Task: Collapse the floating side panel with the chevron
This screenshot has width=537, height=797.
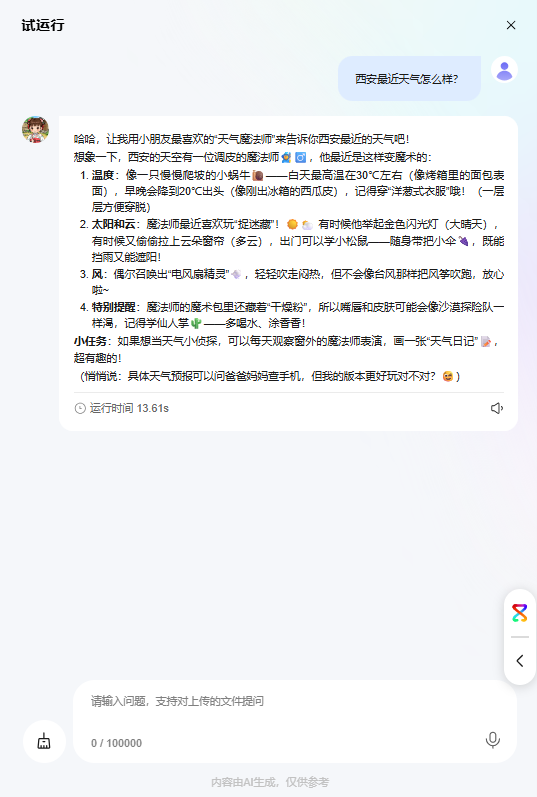Action: [x=520, y=661]
